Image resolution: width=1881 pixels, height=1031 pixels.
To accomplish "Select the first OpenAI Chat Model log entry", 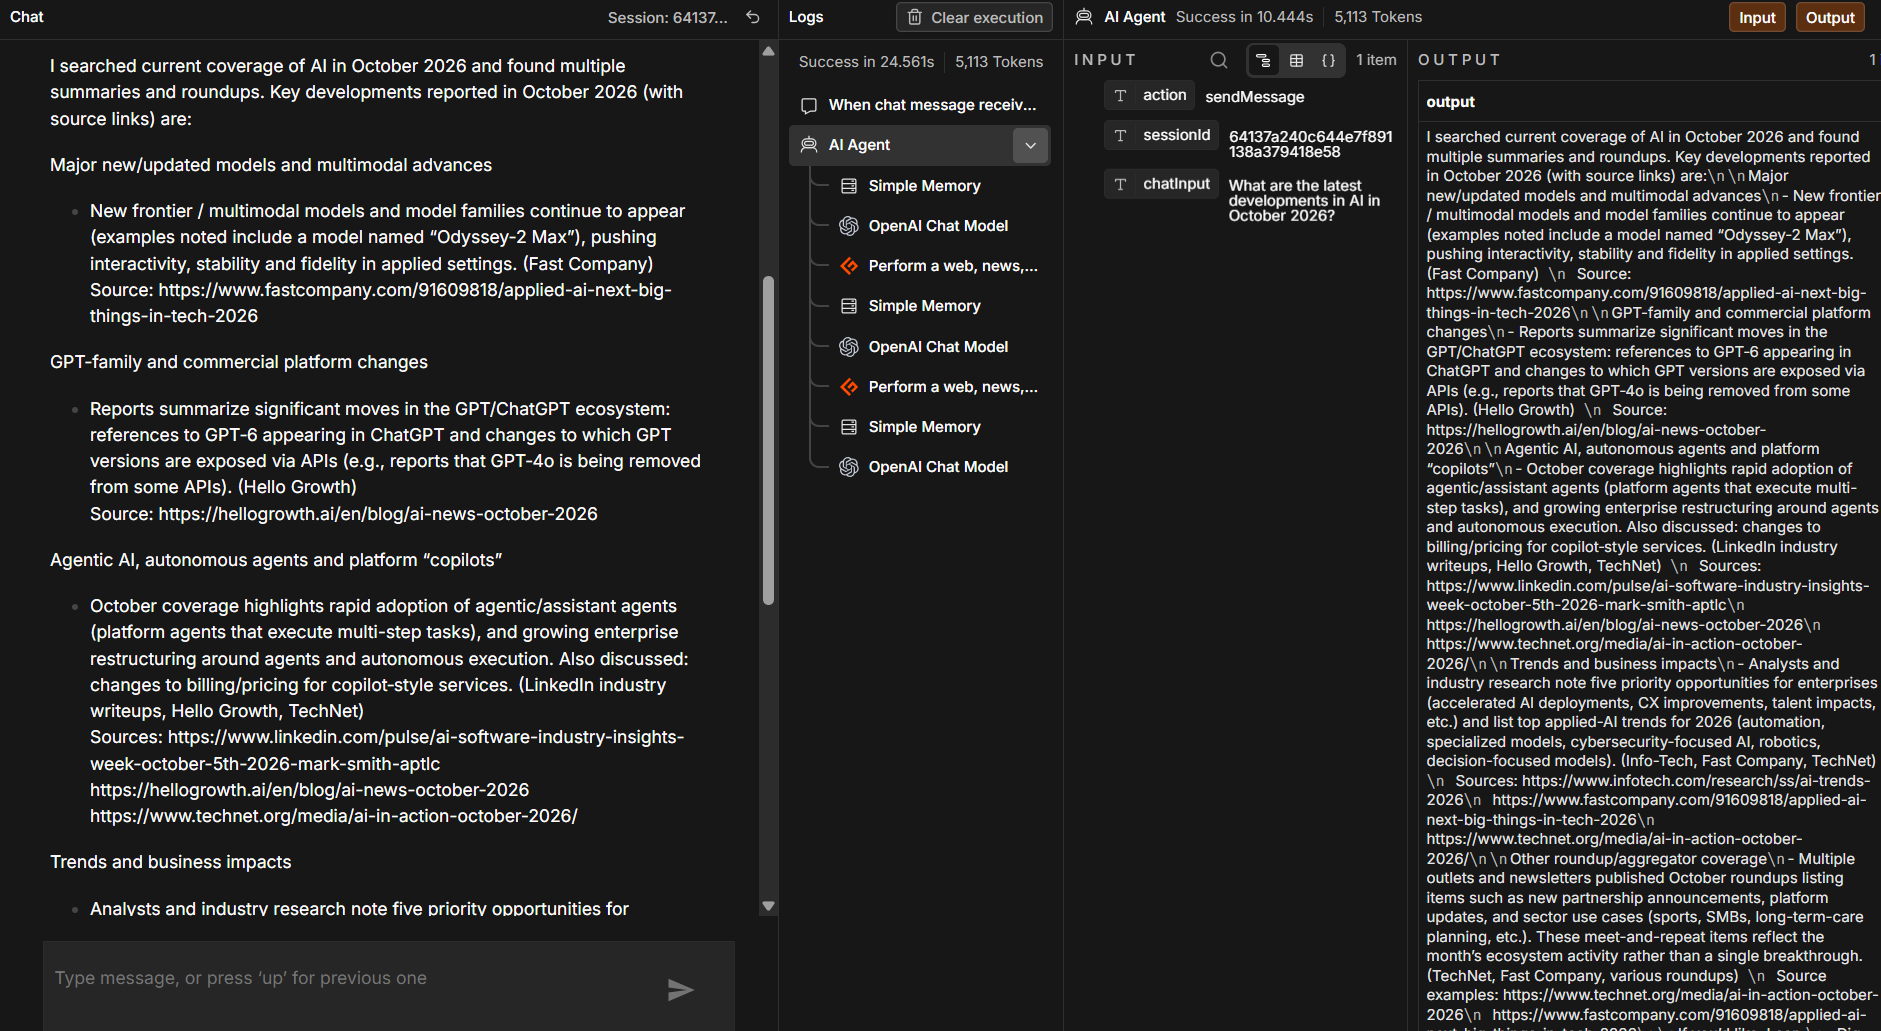I will 938,226.
